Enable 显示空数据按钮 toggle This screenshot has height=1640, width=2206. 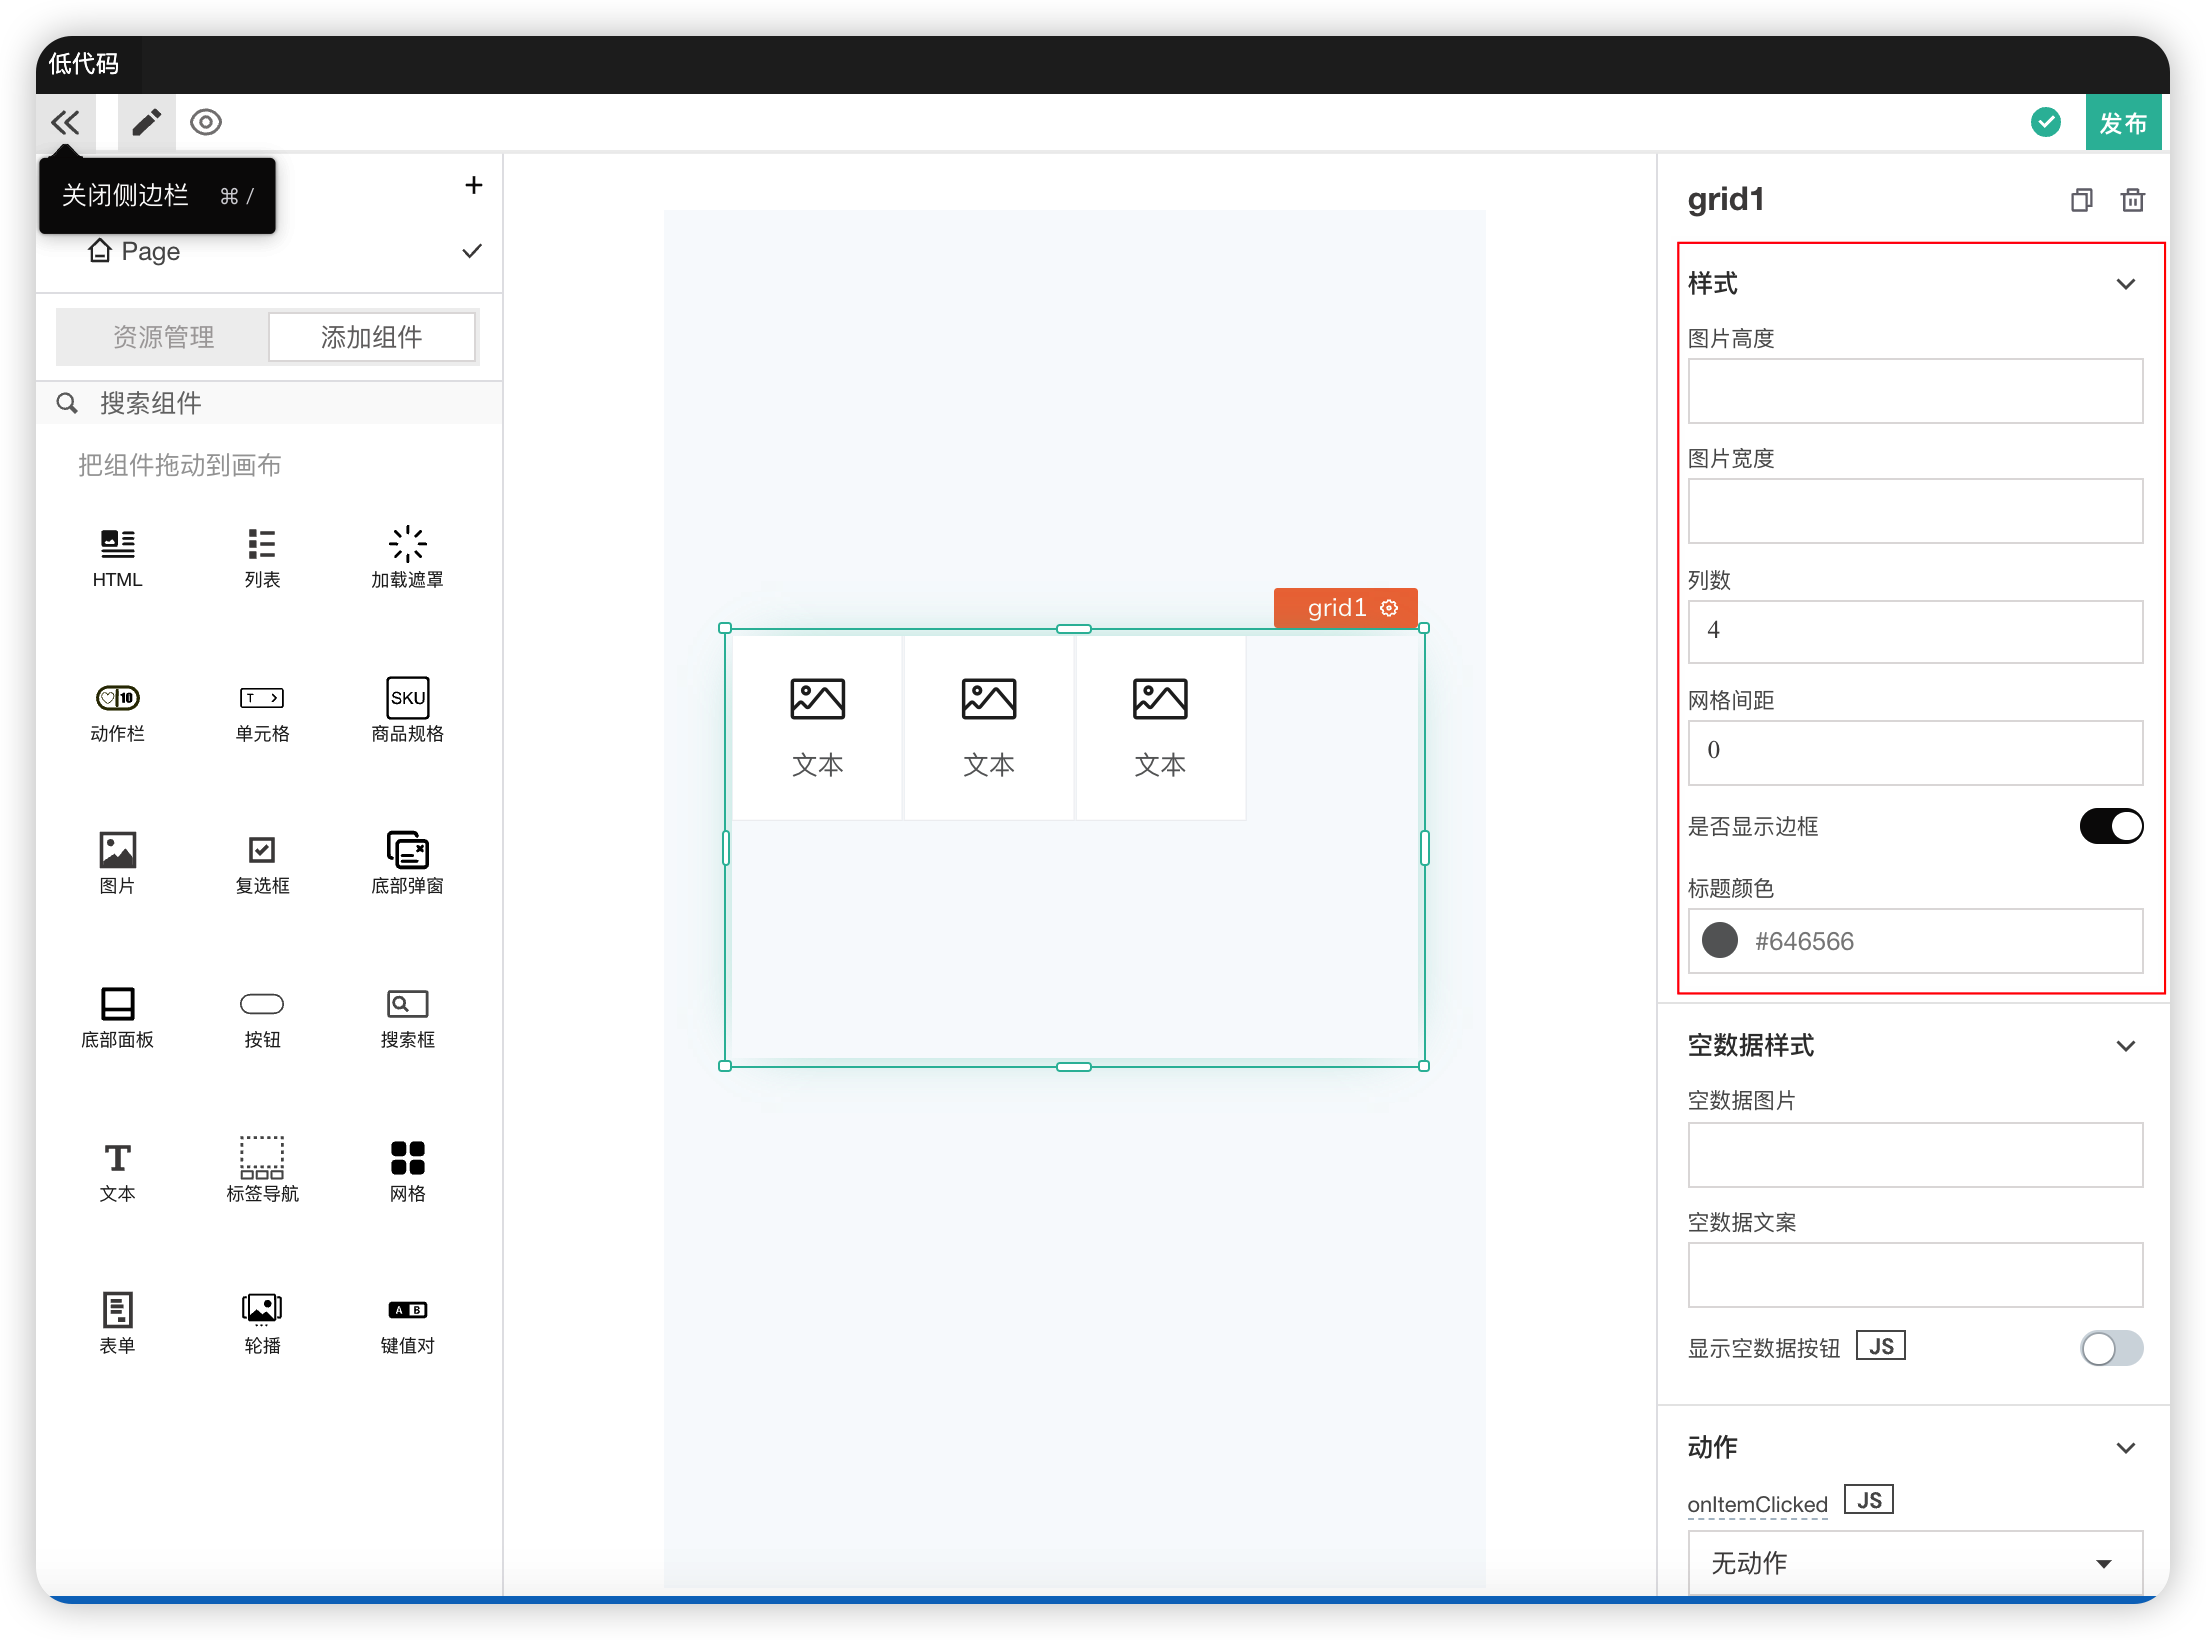pos(2111,1348)
